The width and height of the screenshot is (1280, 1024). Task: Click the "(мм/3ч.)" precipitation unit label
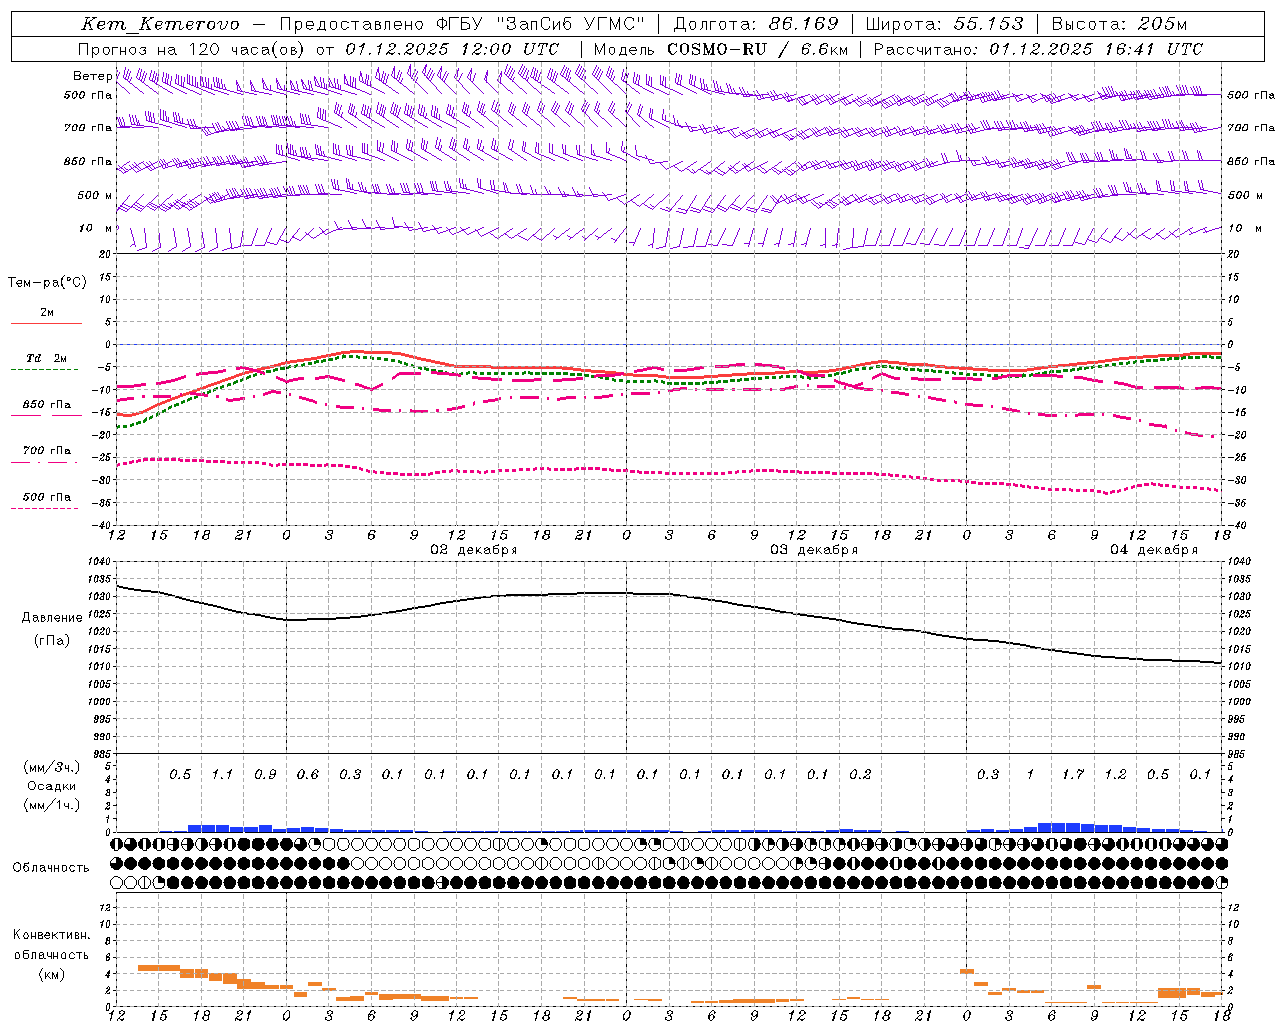52,767
